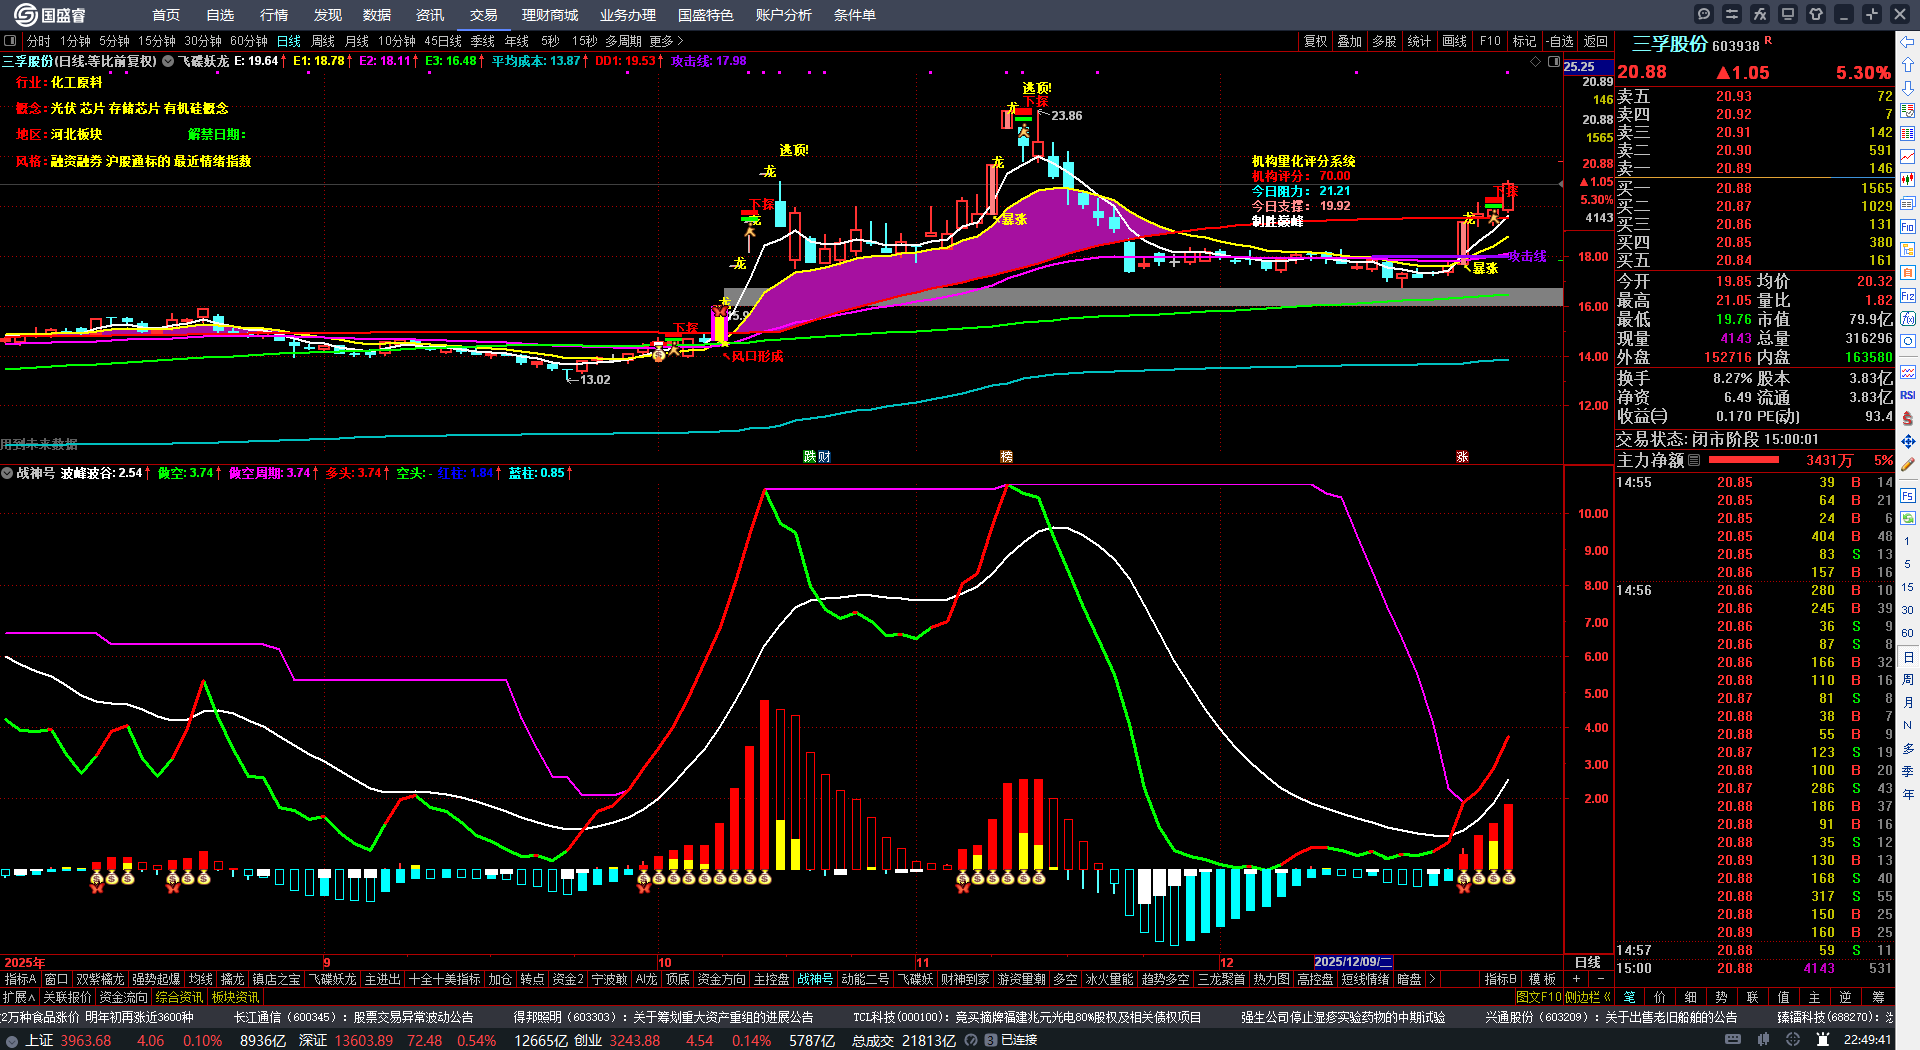Select the 战神号 indicator tab
Viewport: 1920px width, 1050px height.
[815, 979]
